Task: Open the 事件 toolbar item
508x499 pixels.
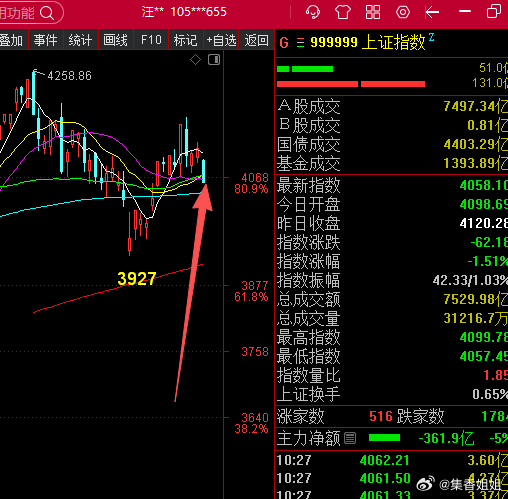Action: [x=46, y=40]
